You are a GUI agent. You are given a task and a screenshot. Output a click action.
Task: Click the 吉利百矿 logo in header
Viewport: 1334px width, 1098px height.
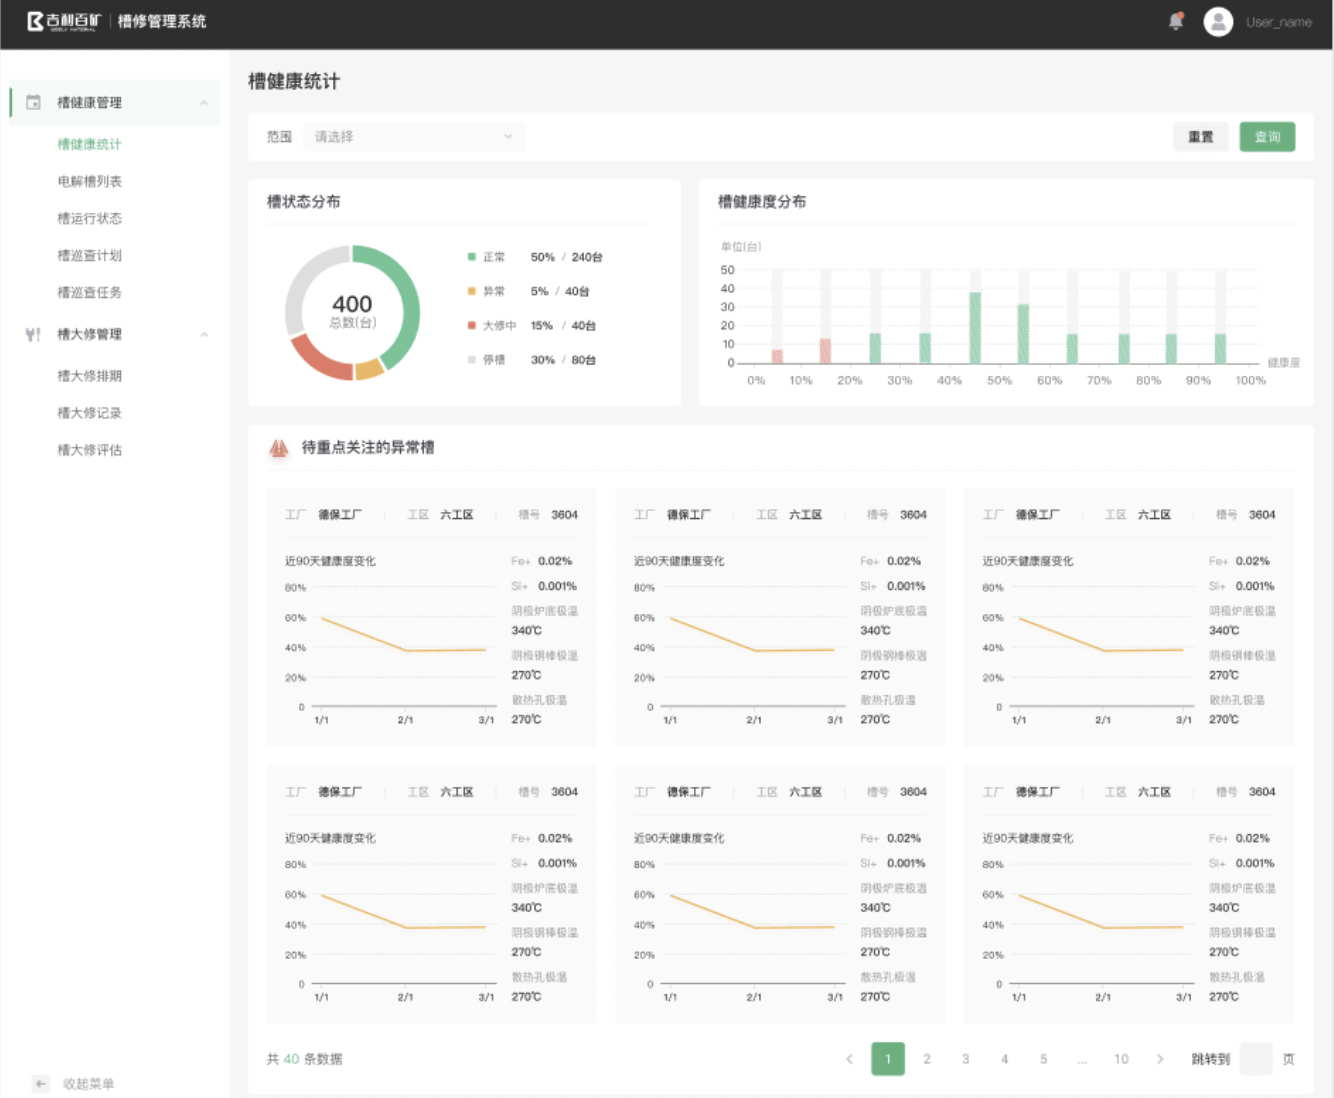tap(64, 21)
